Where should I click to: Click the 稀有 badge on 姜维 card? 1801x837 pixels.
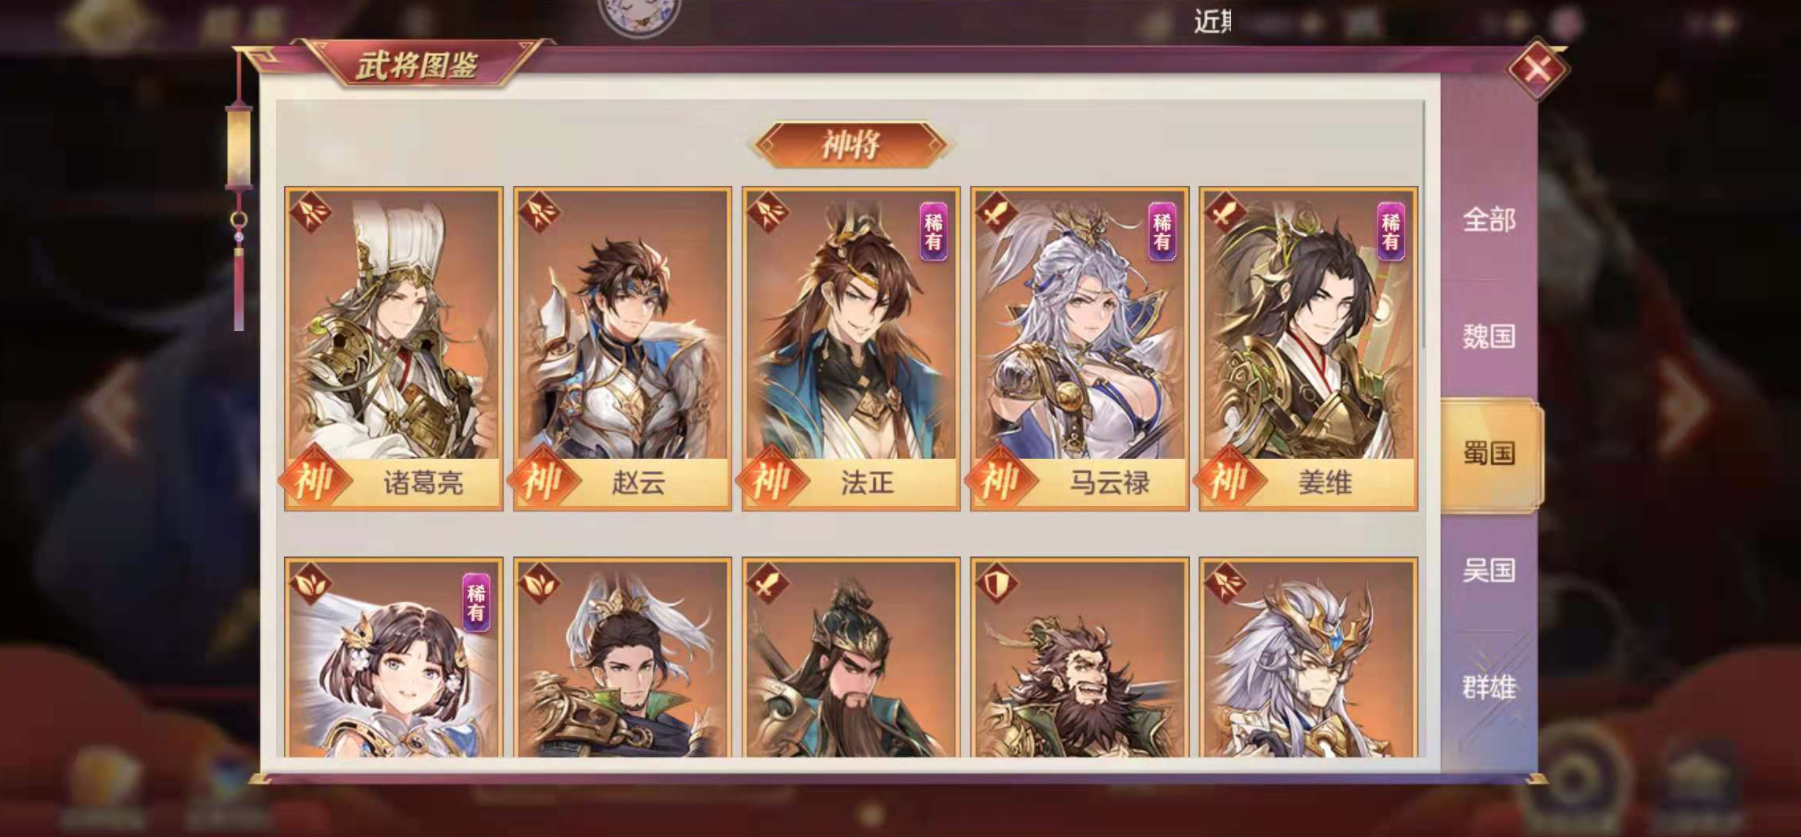[x=1390, y=230]
